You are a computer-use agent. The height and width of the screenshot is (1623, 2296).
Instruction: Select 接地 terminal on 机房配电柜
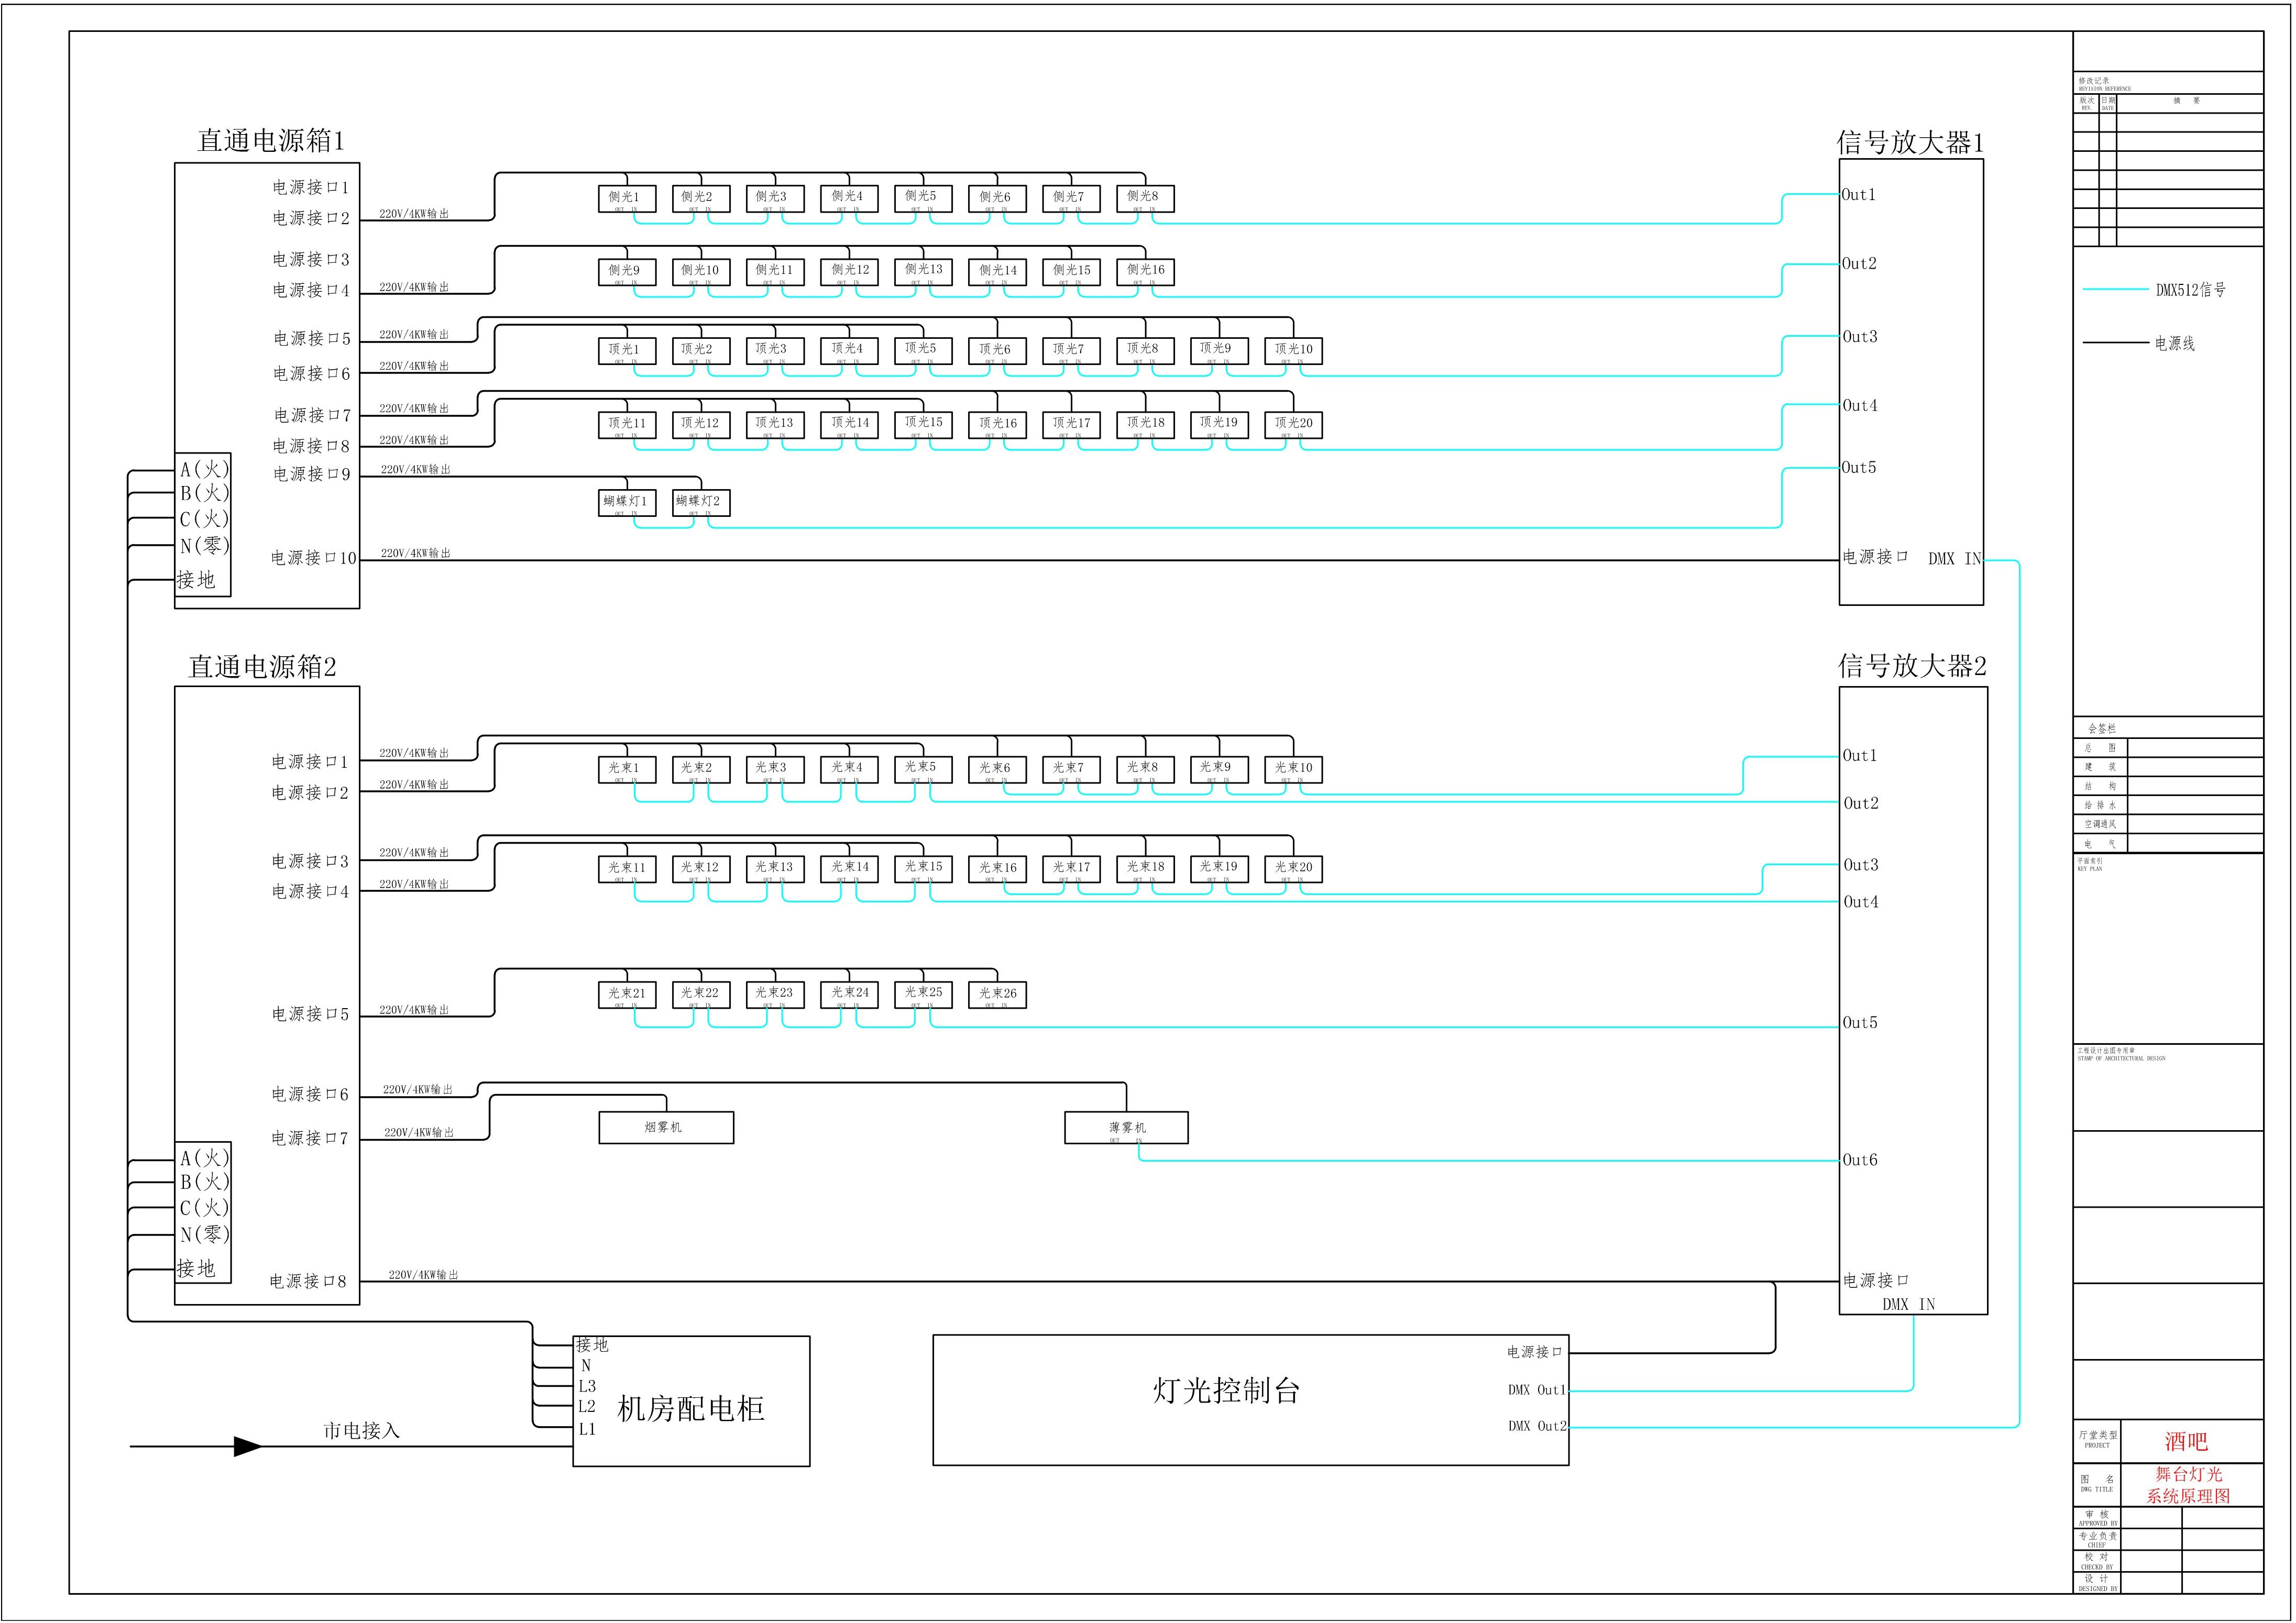coord(592,1346)
